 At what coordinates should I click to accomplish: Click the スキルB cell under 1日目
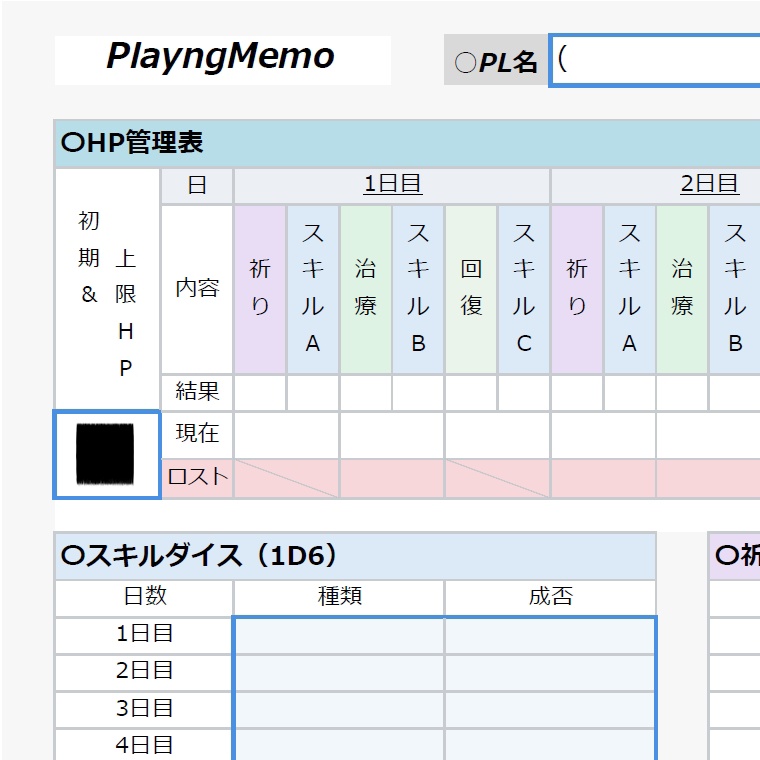[418, 289]
